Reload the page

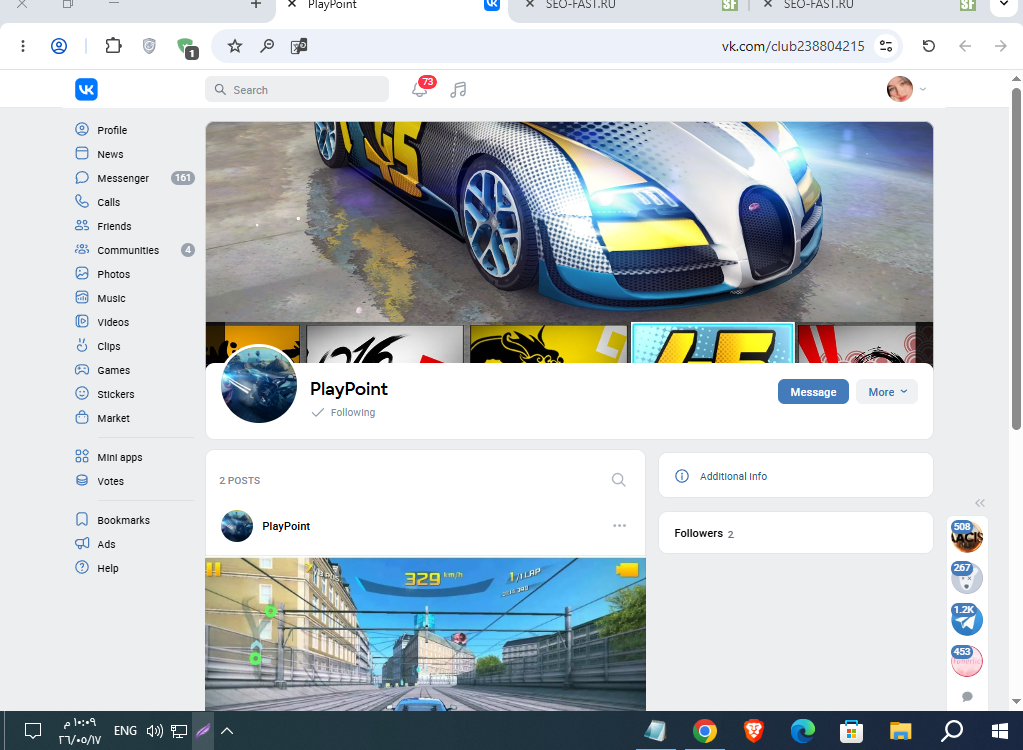click(928, 46)
